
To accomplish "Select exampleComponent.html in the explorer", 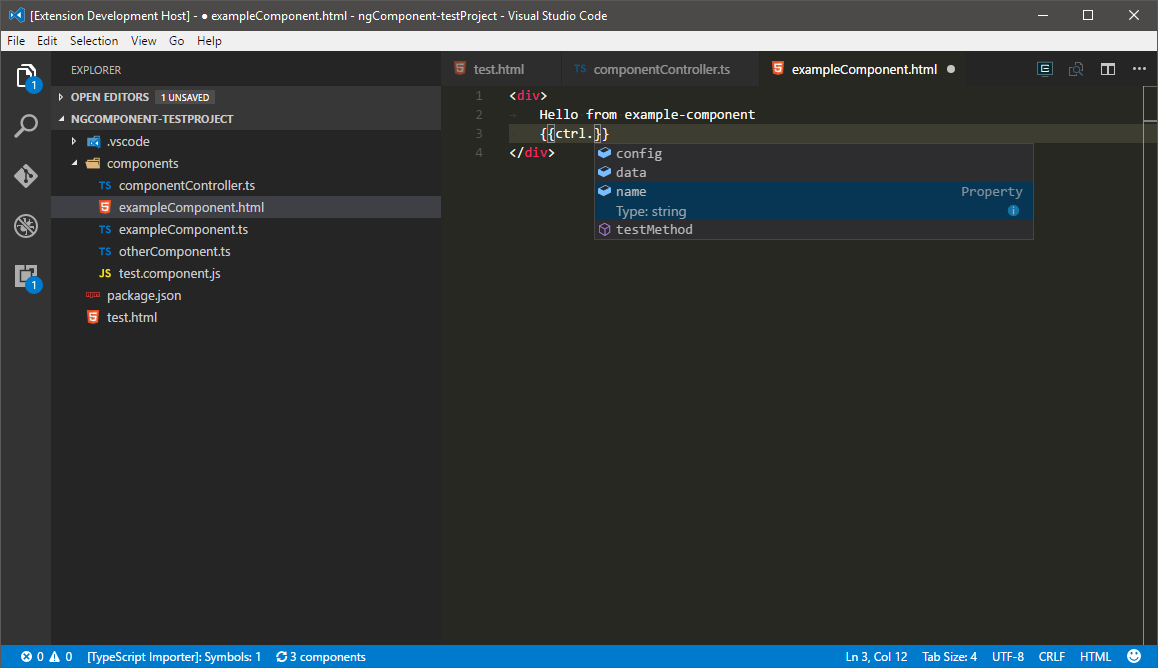I will 246,207.
